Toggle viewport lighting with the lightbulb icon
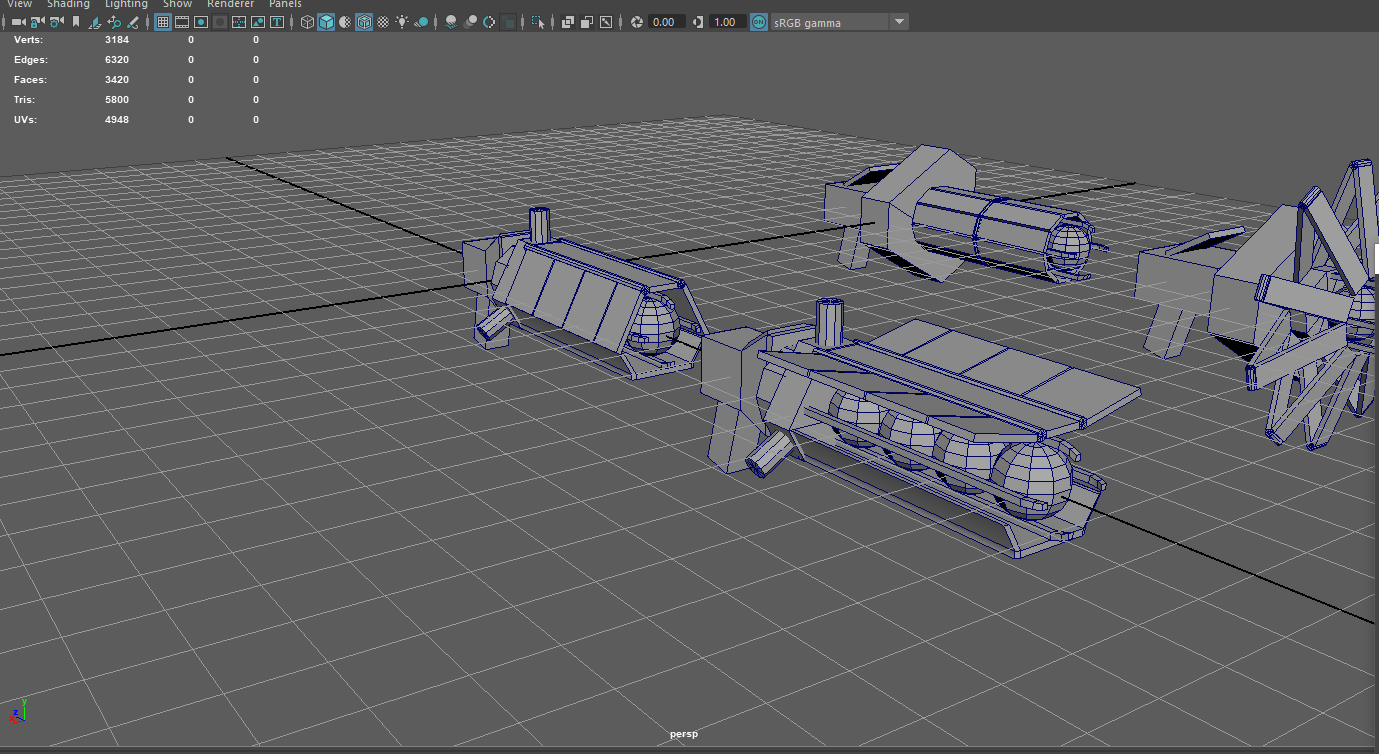Screen dimensions: 1379x754 401,21
